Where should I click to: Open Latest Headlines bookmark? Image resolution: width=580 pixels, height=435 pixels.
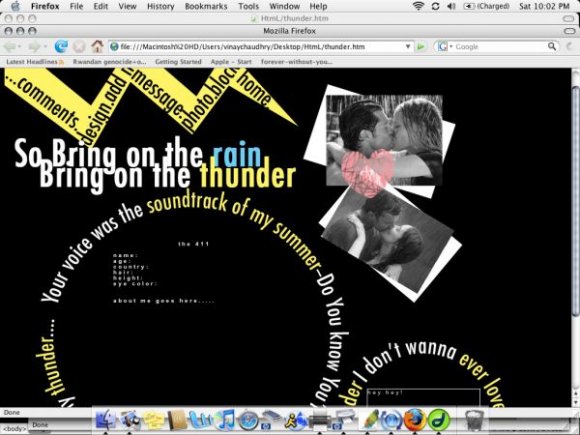point(35,61)
